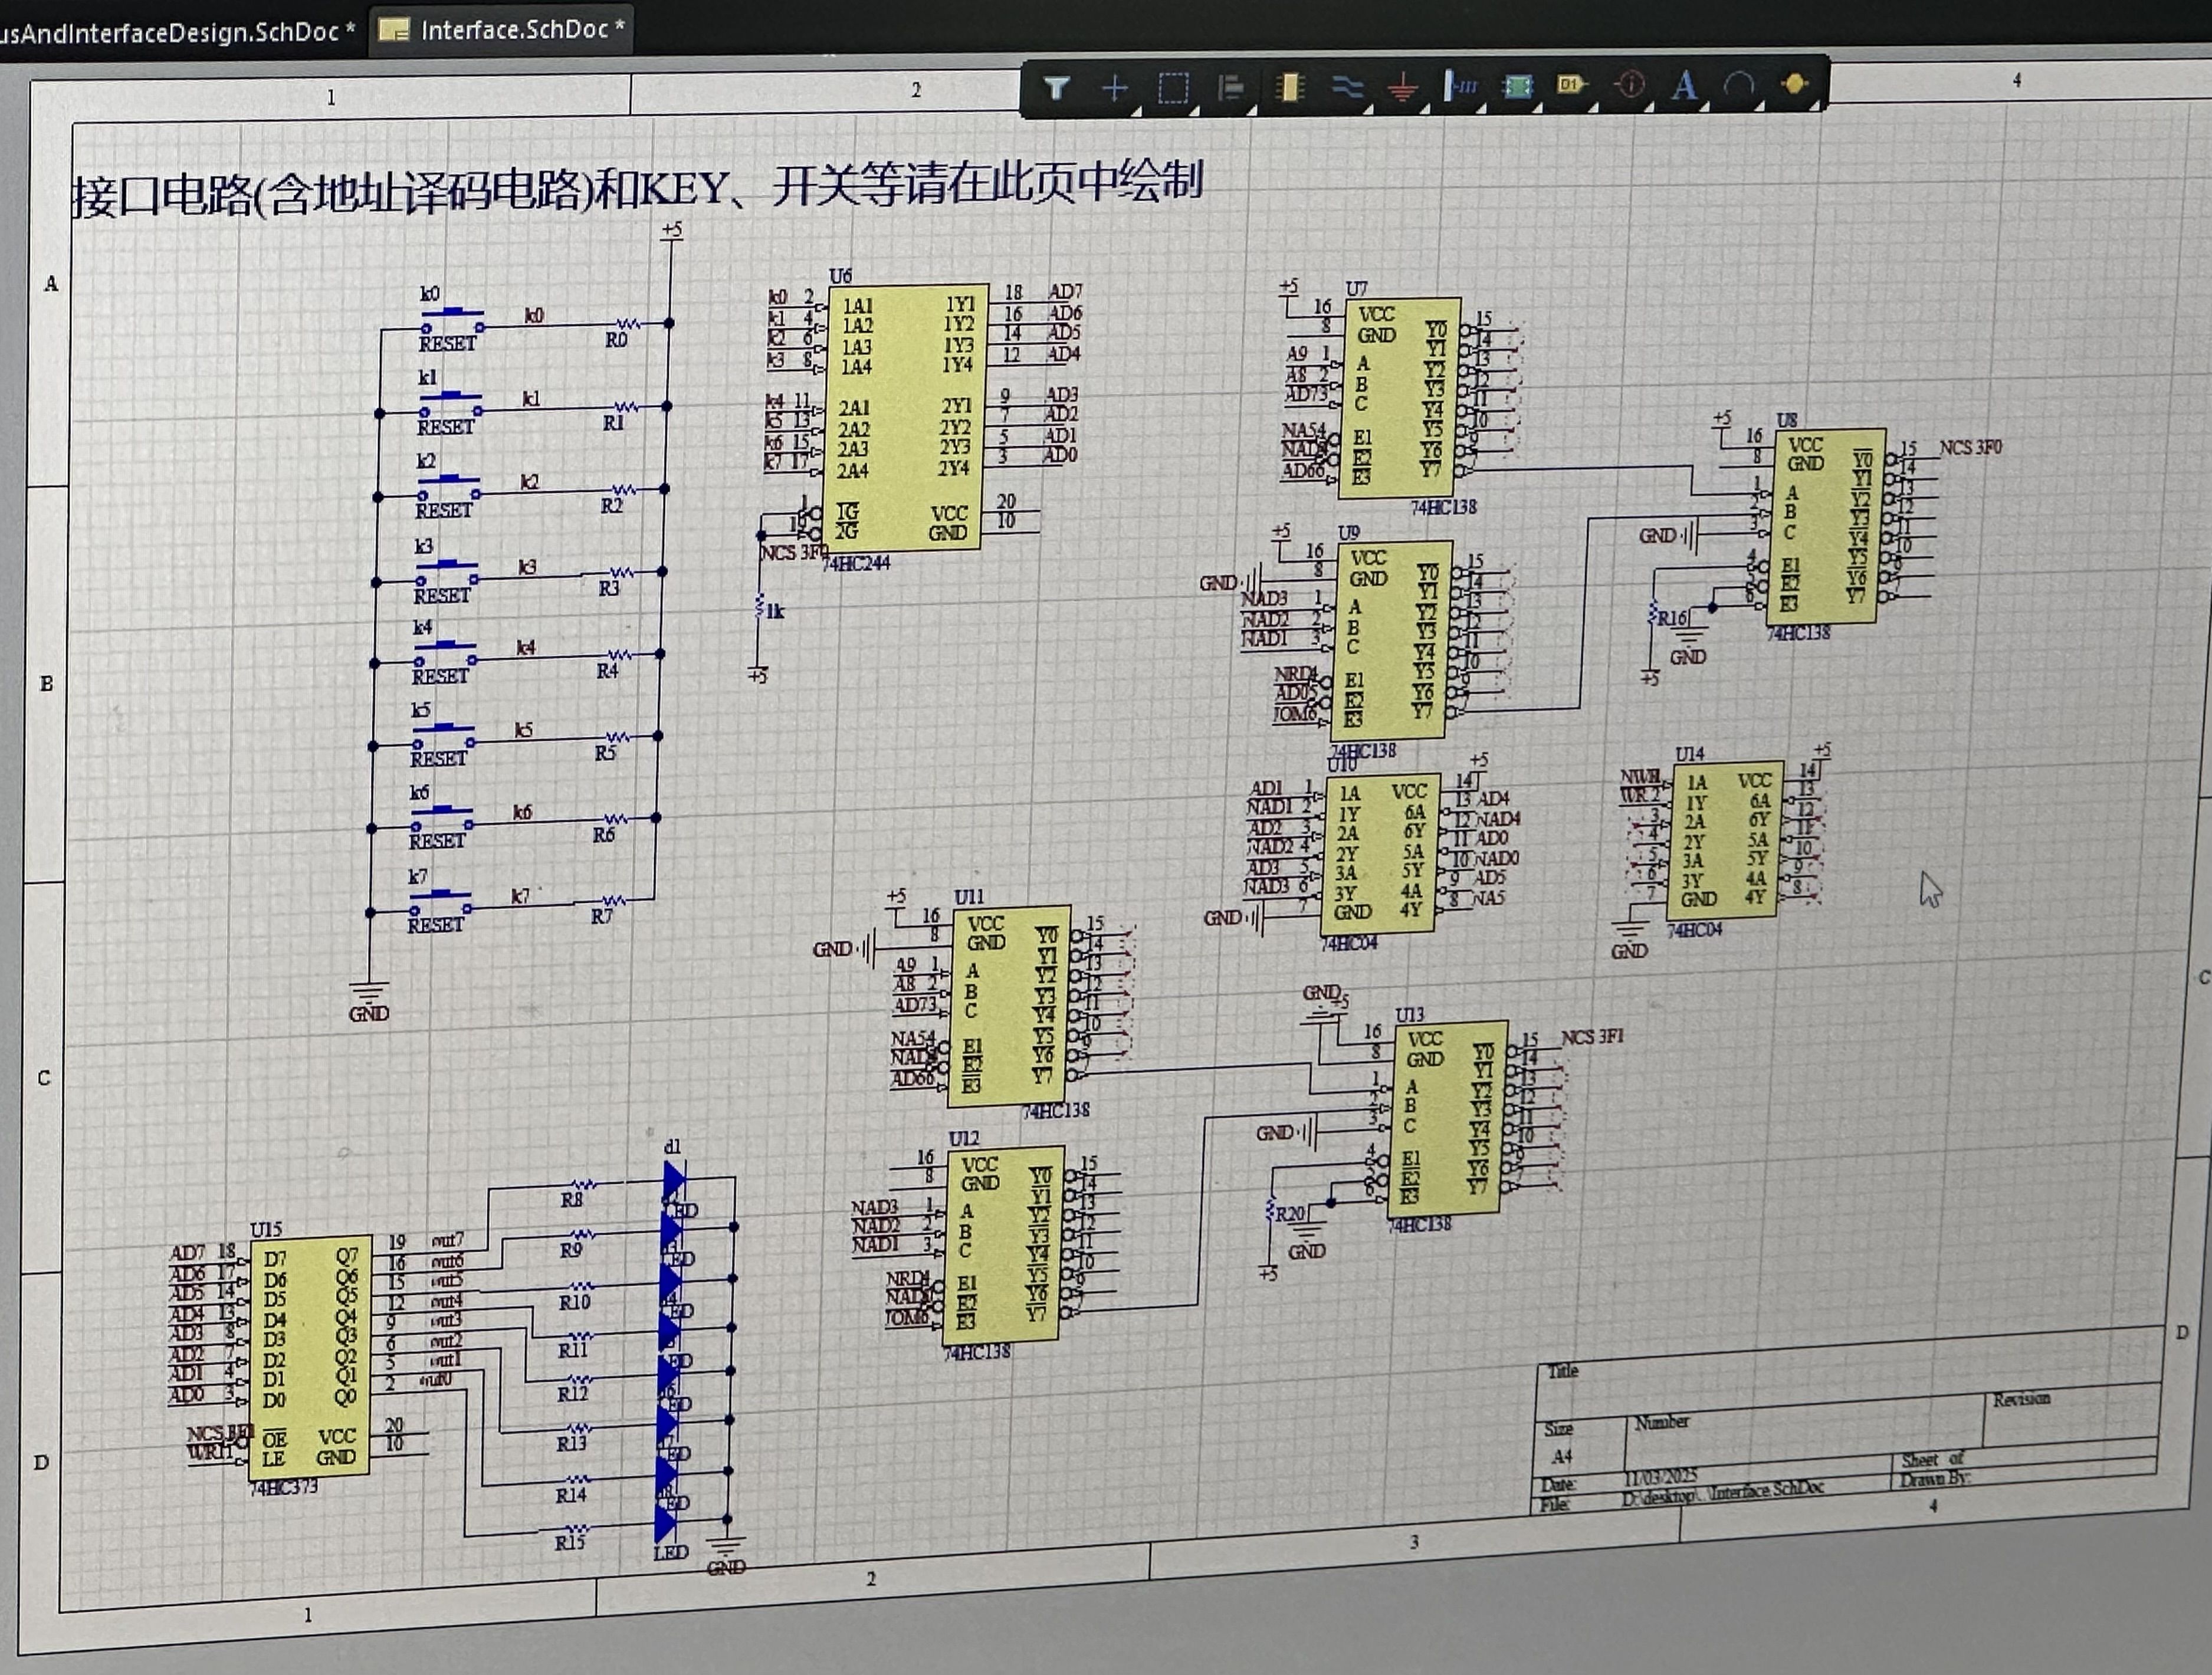The height and width of the screenshot is (1675, 2212).
Task: Select the rectangle selection tool
Action: coord(1173,88)
